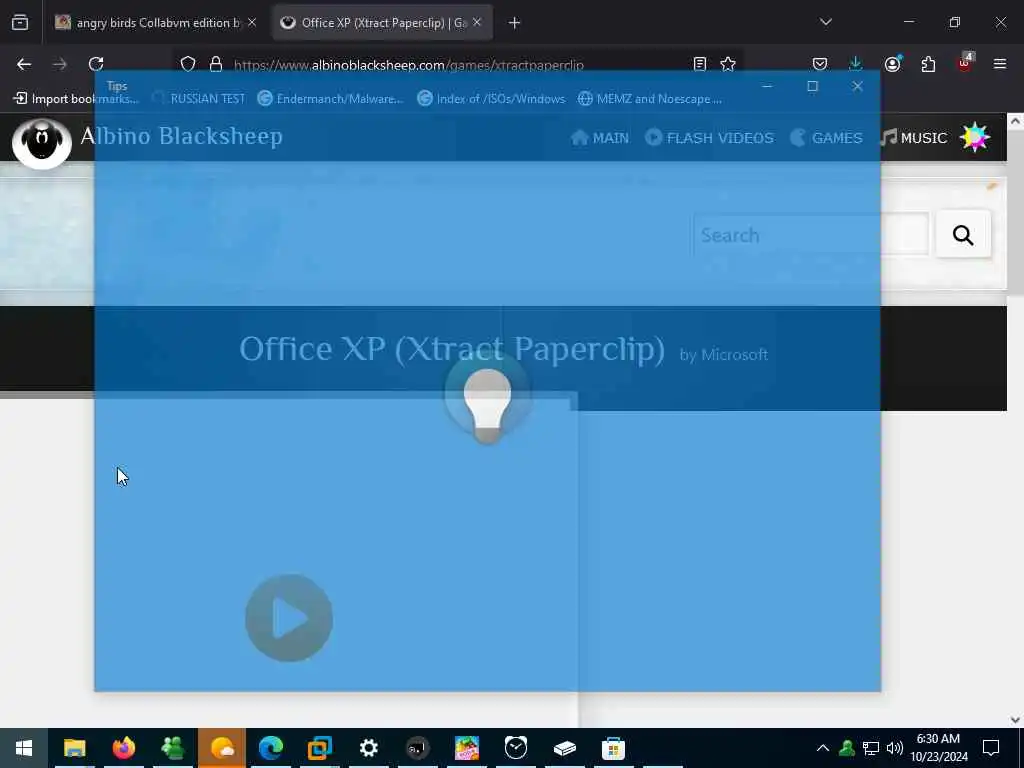1024x768 pixels.
Task: Open the dark round taskbar icon
Action: coord(417,748)
